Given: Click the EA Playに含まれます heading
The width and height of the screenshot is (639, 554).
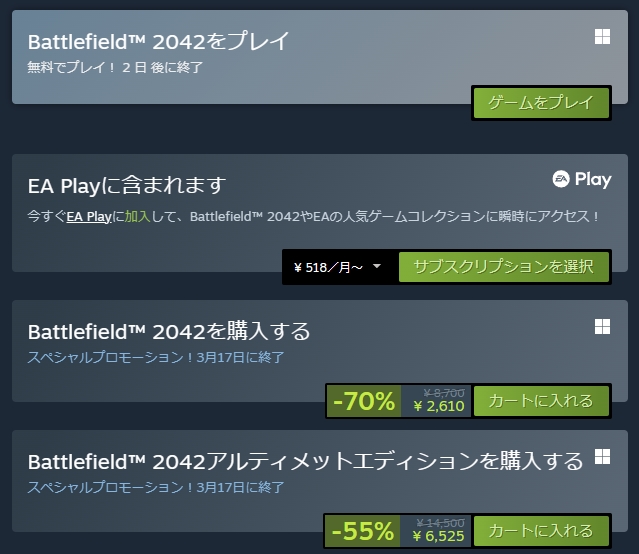Looking at the screenshot, I should [127, 185].
